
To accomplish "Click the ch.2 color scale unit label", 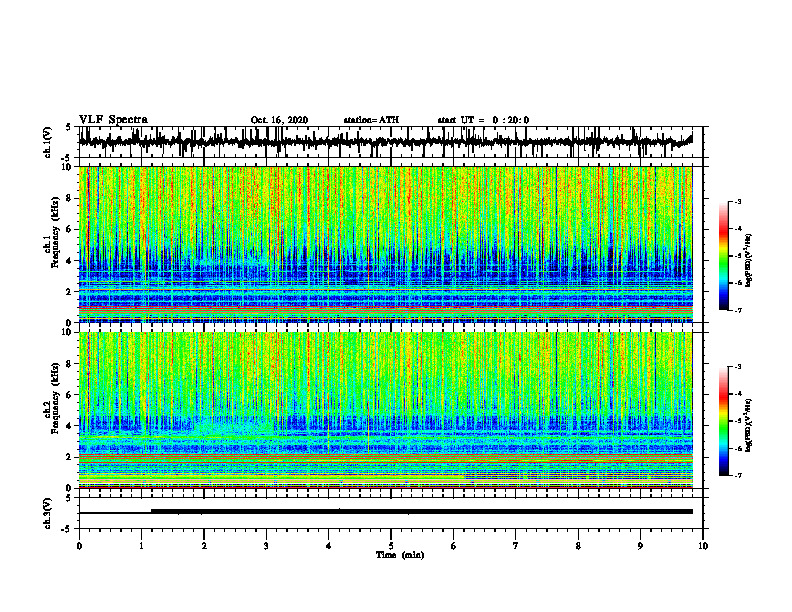I will point(749,425).
